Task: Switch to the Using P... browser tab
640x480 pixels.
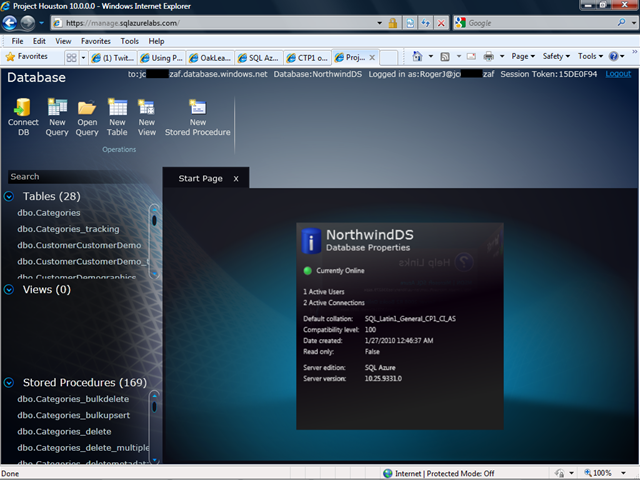Action: [162, 58]
